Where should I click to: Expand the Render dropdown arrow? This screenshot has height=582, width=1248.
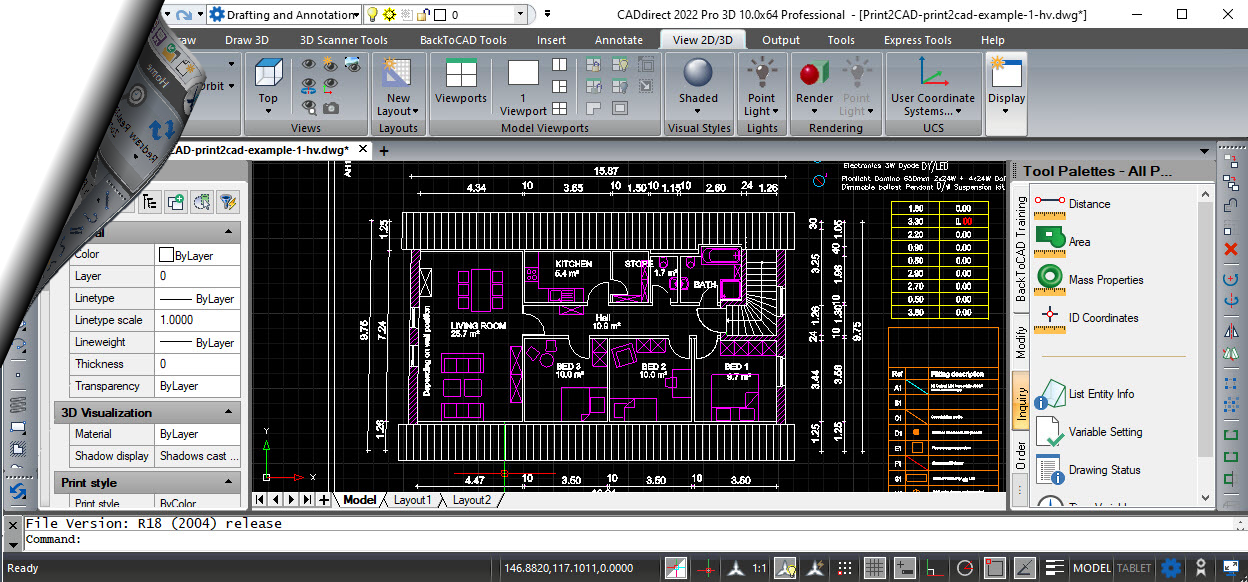pos(814,111)
